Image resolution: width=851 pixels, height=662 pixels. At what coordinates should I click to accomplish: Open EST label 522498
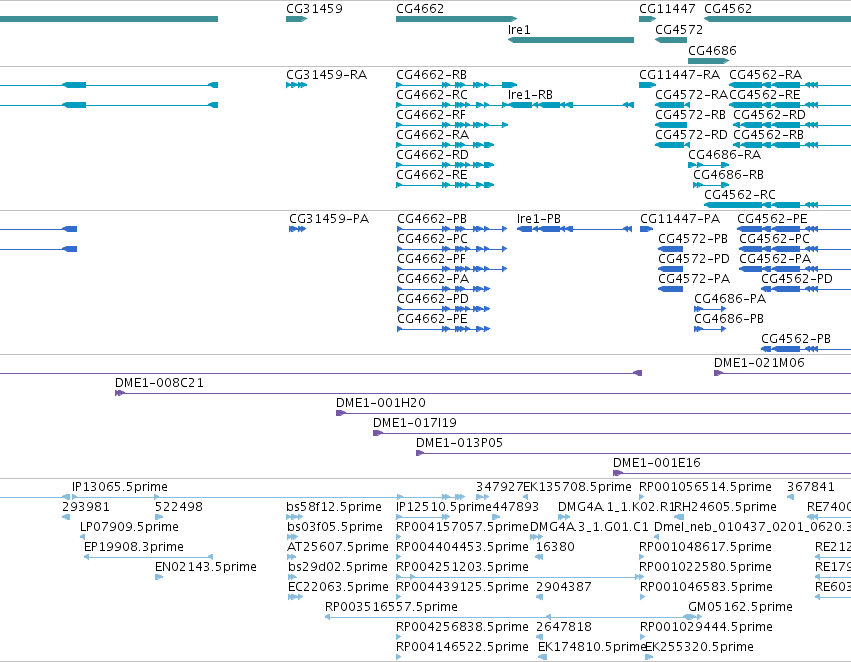[179, 507]
